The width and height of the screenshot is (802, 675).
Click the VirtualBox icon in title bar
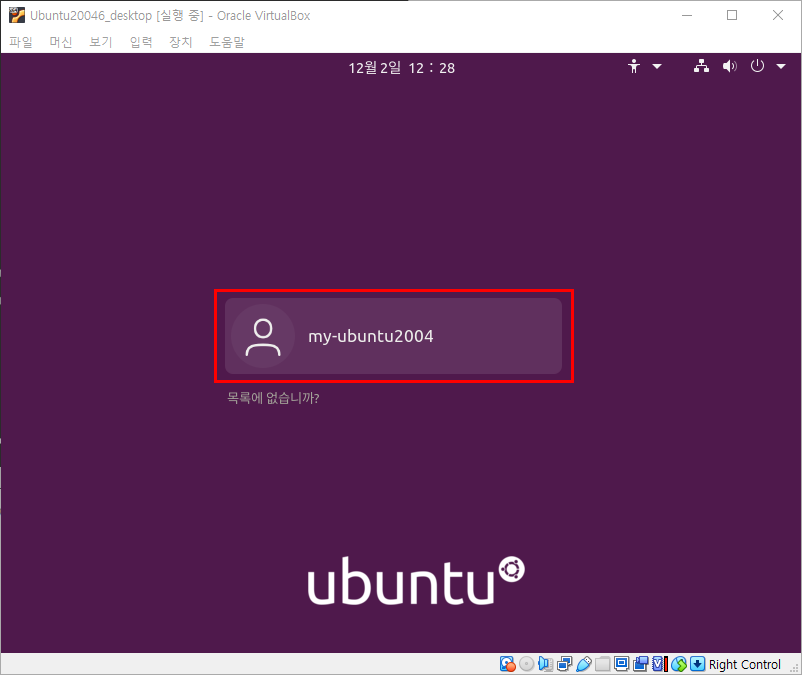click(16, 15)
